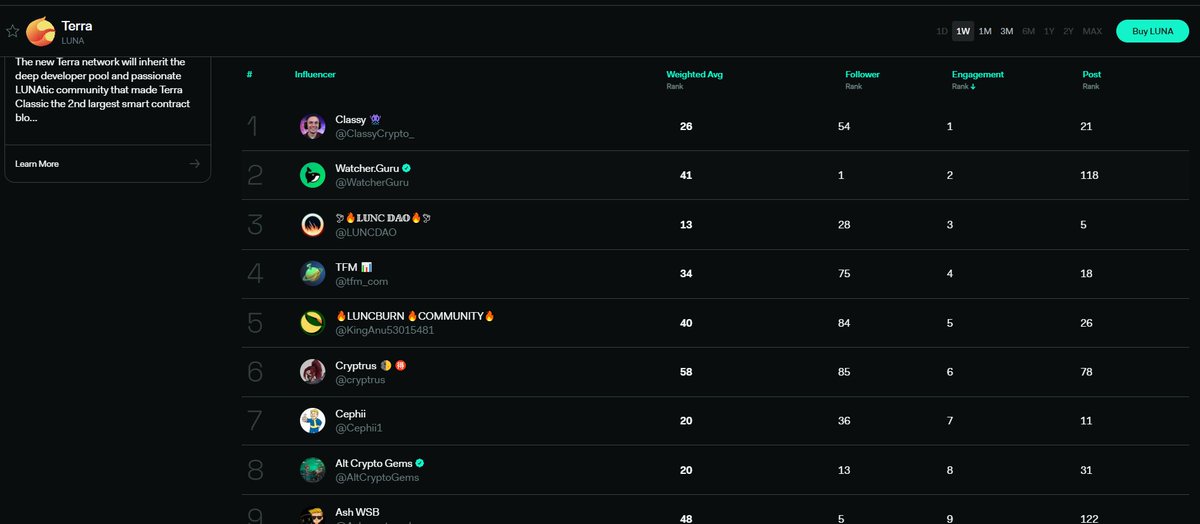This screenshot has width=1200, height=524.
Task: Click the # rank column header
Action: [249, 75]
